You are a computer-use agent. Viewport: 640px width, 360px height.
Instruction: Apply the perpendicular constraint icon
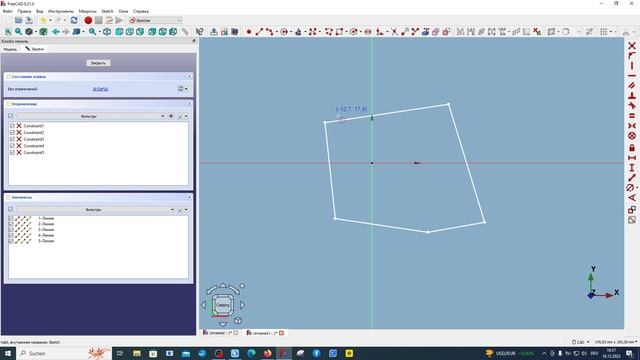coord(632,96)
